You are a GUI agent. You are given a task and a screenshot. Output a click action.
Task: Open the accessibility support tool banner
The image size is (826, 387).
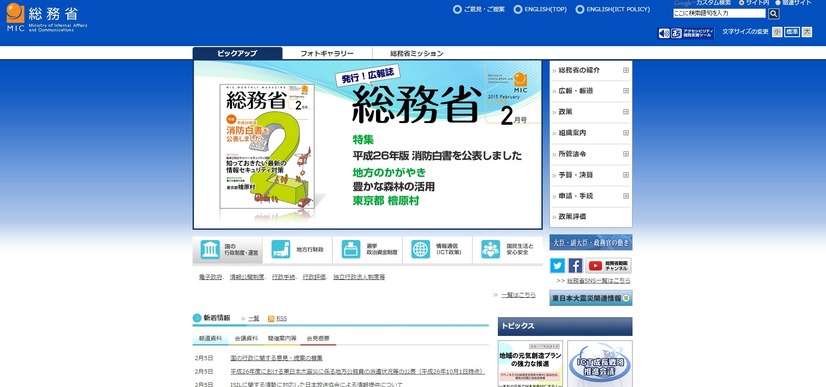(686, 33)
